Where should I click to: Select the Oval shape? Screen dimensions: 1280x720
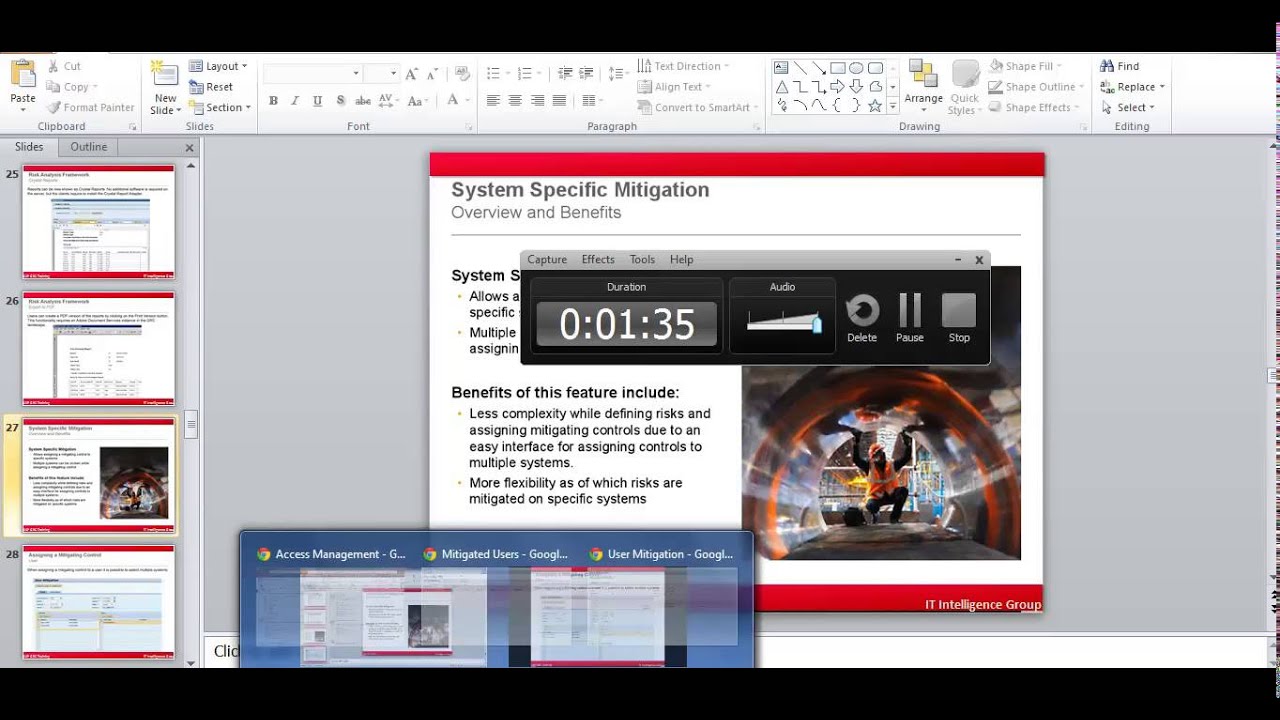(857, 68)
